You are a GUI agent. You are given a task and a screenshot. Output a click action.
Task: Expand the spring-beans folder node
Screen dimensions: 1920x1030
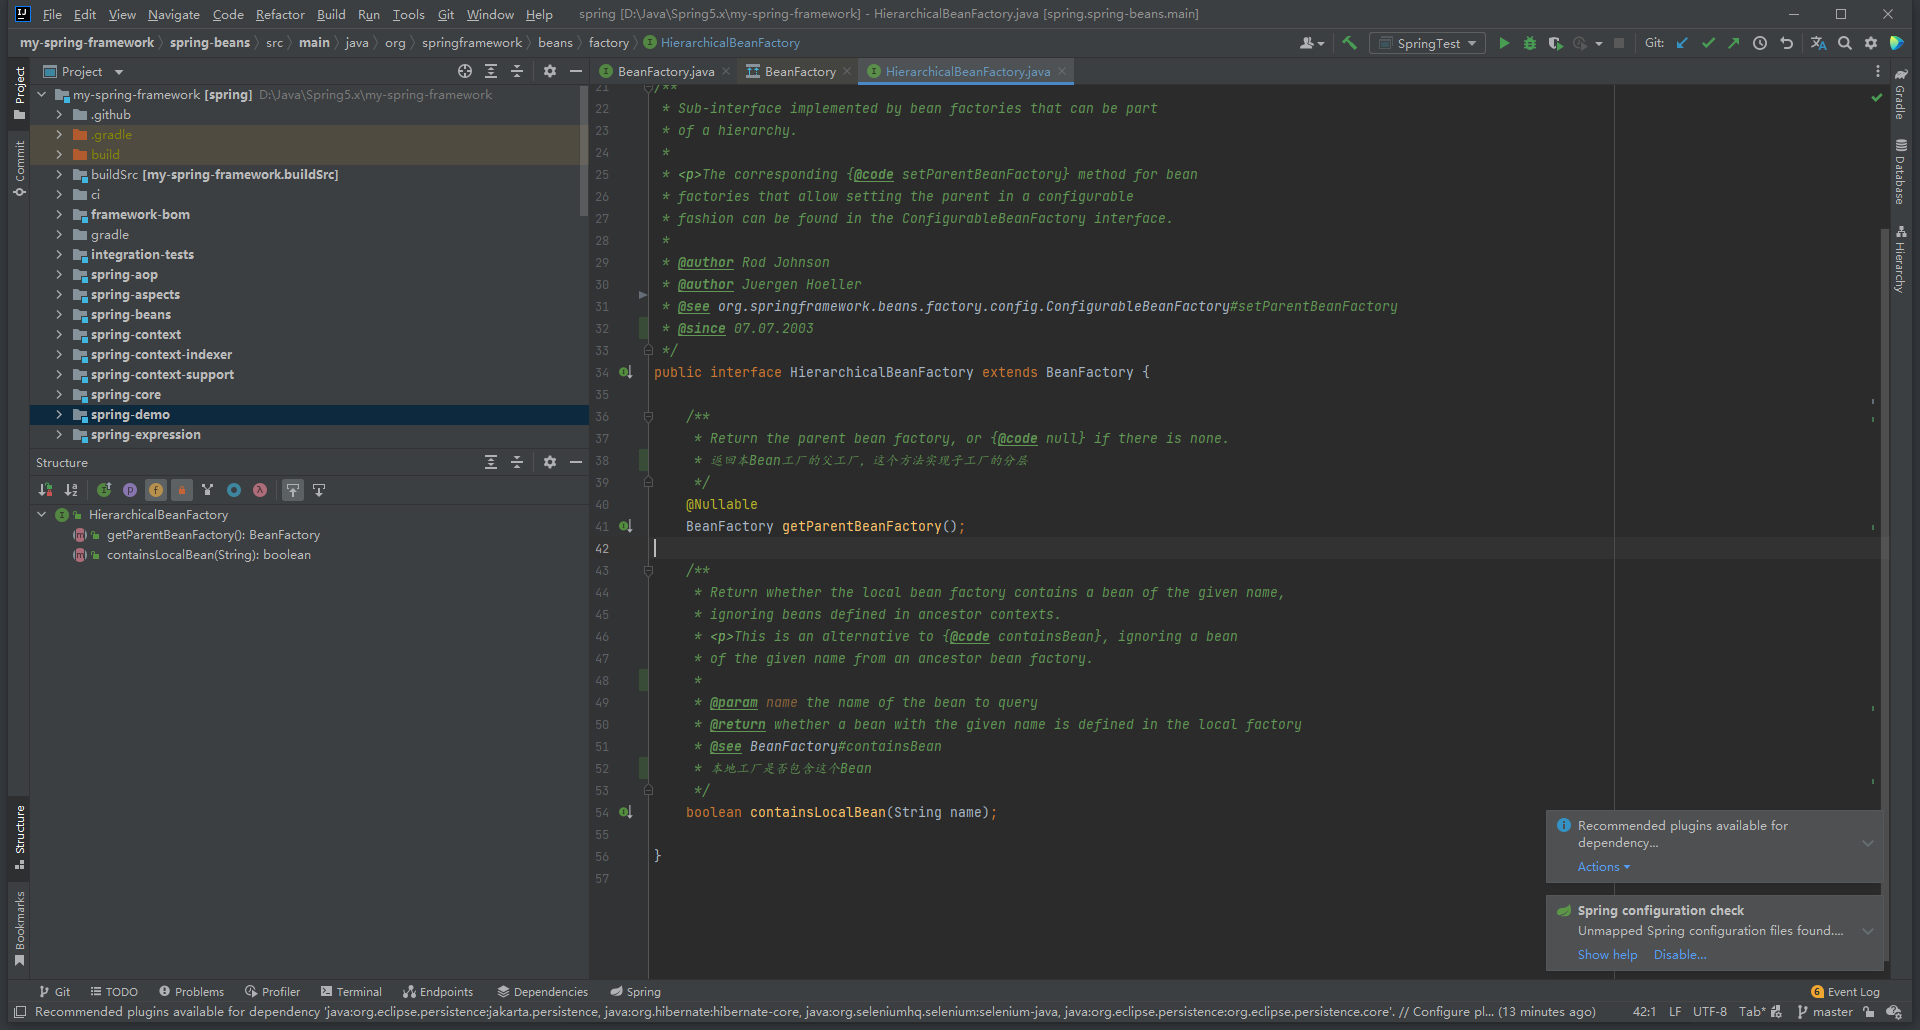[x=59, y=315]
